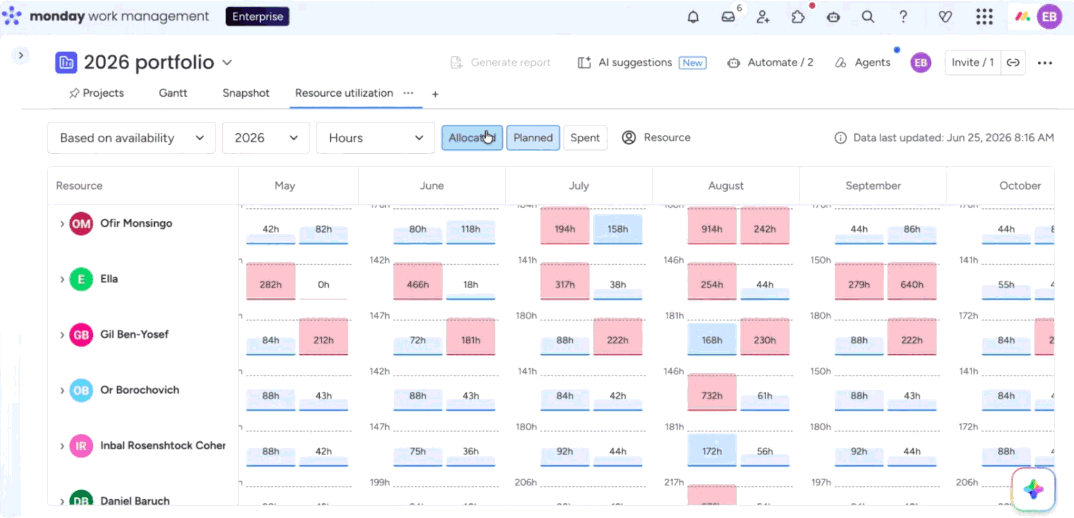This screenshot has height=518, width=1074.
Task: Toggle the Allocated filter
Action: pos(472,138)
